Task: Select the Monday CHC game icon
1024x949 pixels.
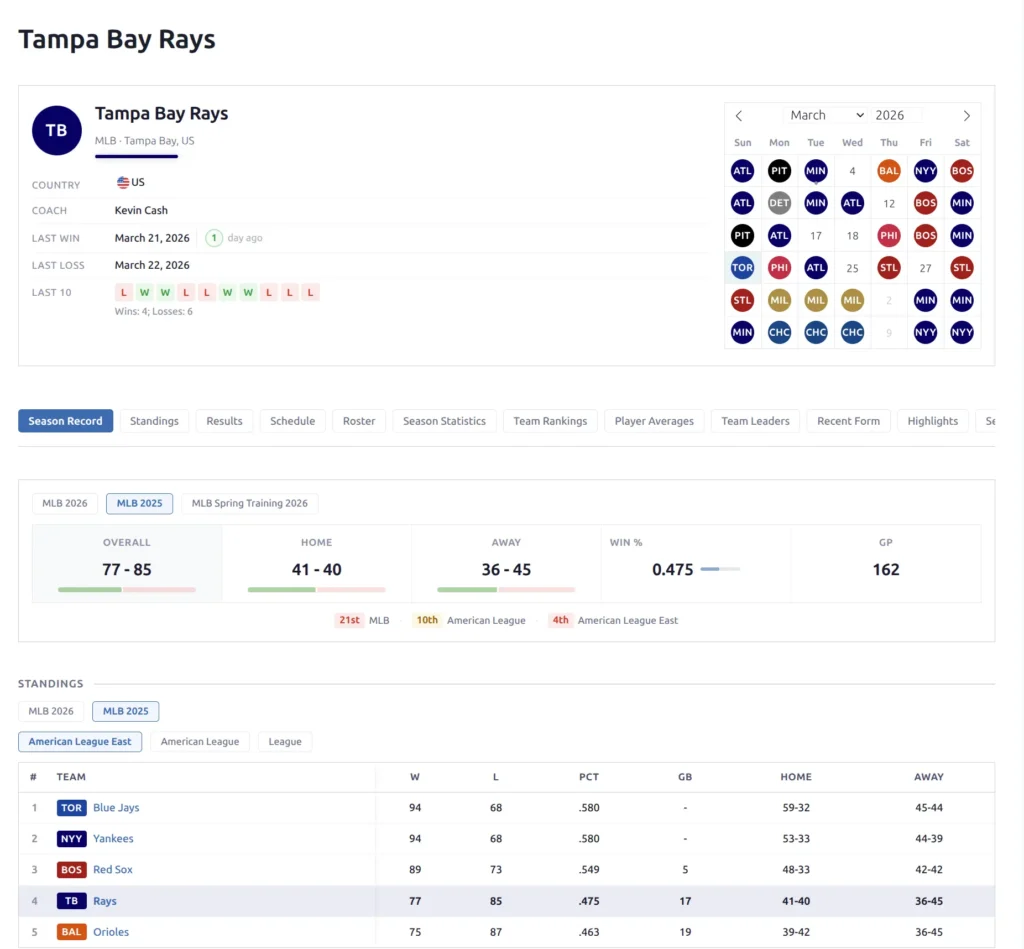Action: 779,332
